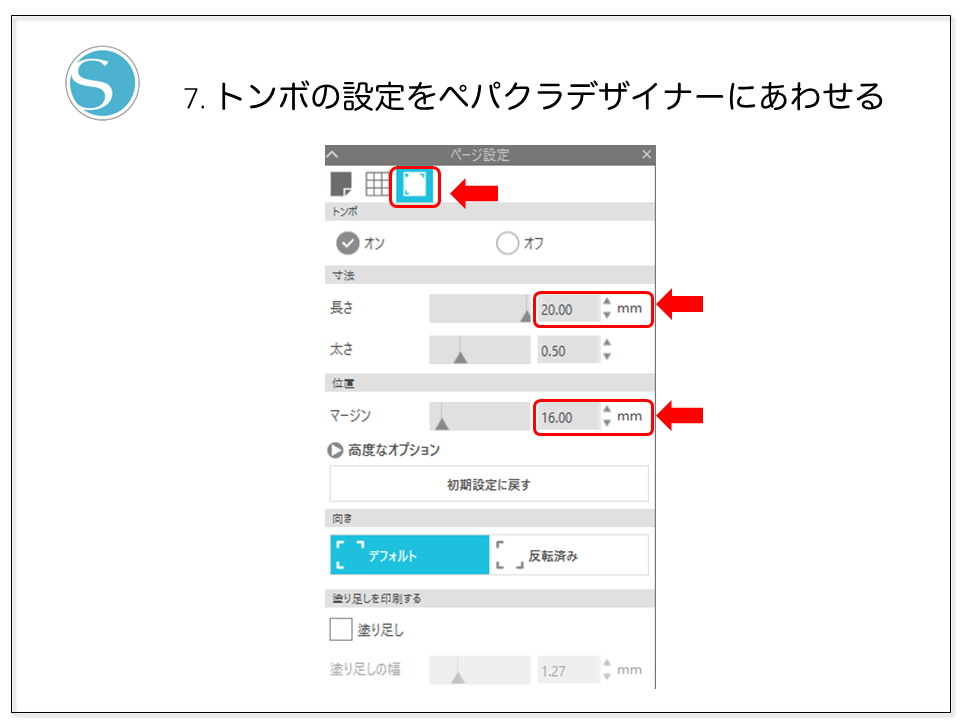Click the 太さ thickness slider
This screenshot has height=720, width=960.
tap(480, 350)
